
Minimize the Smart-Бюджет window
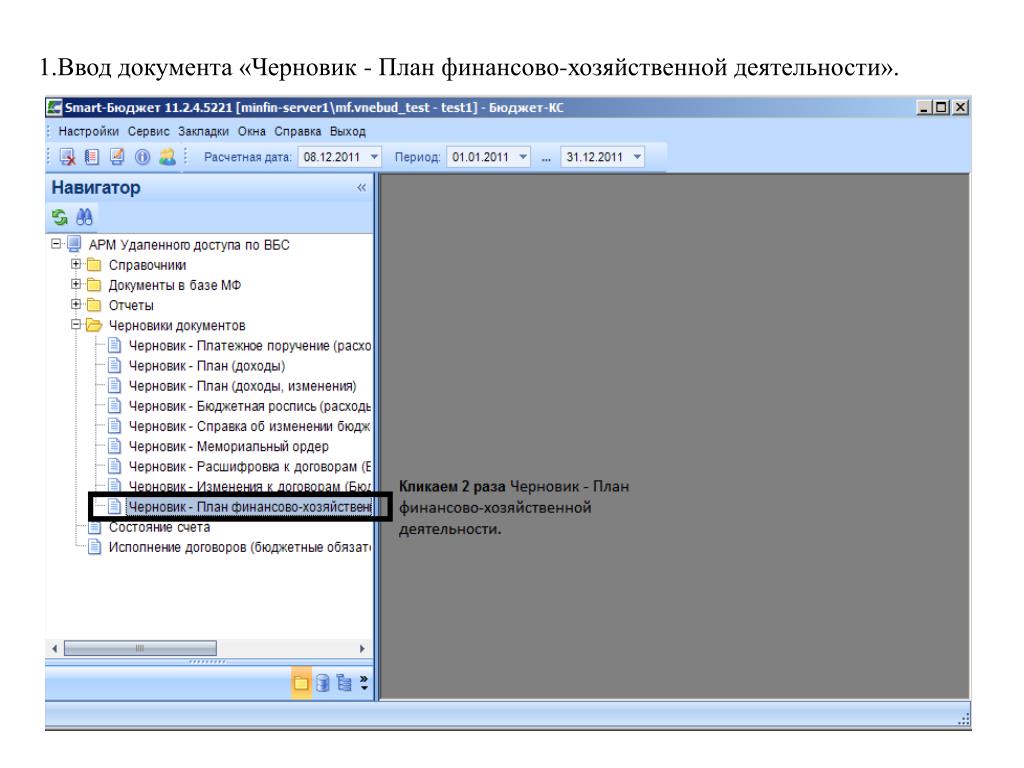(923, 107)
